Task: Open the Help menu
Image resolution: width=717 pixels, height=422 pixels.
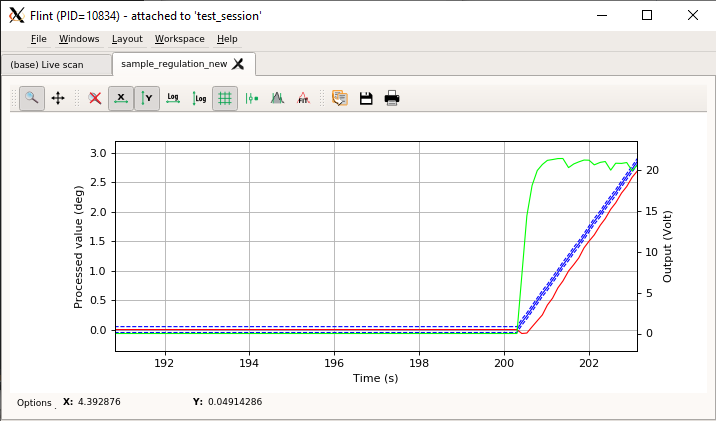Action: pyautogui.click(x=227, y=39)
